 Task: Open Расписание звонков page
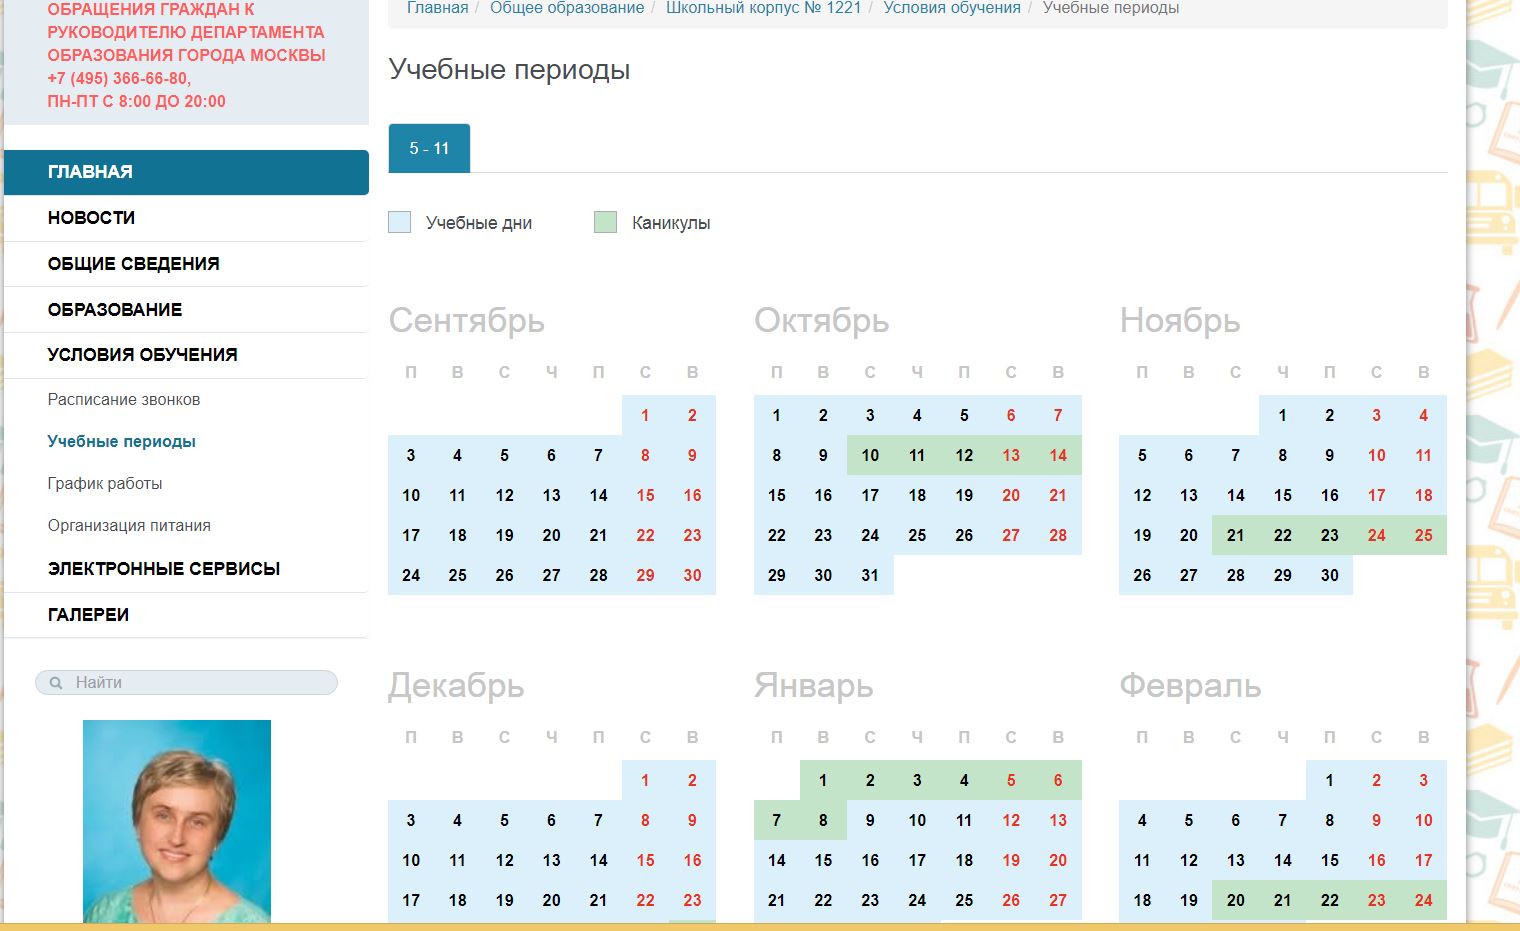124,400
